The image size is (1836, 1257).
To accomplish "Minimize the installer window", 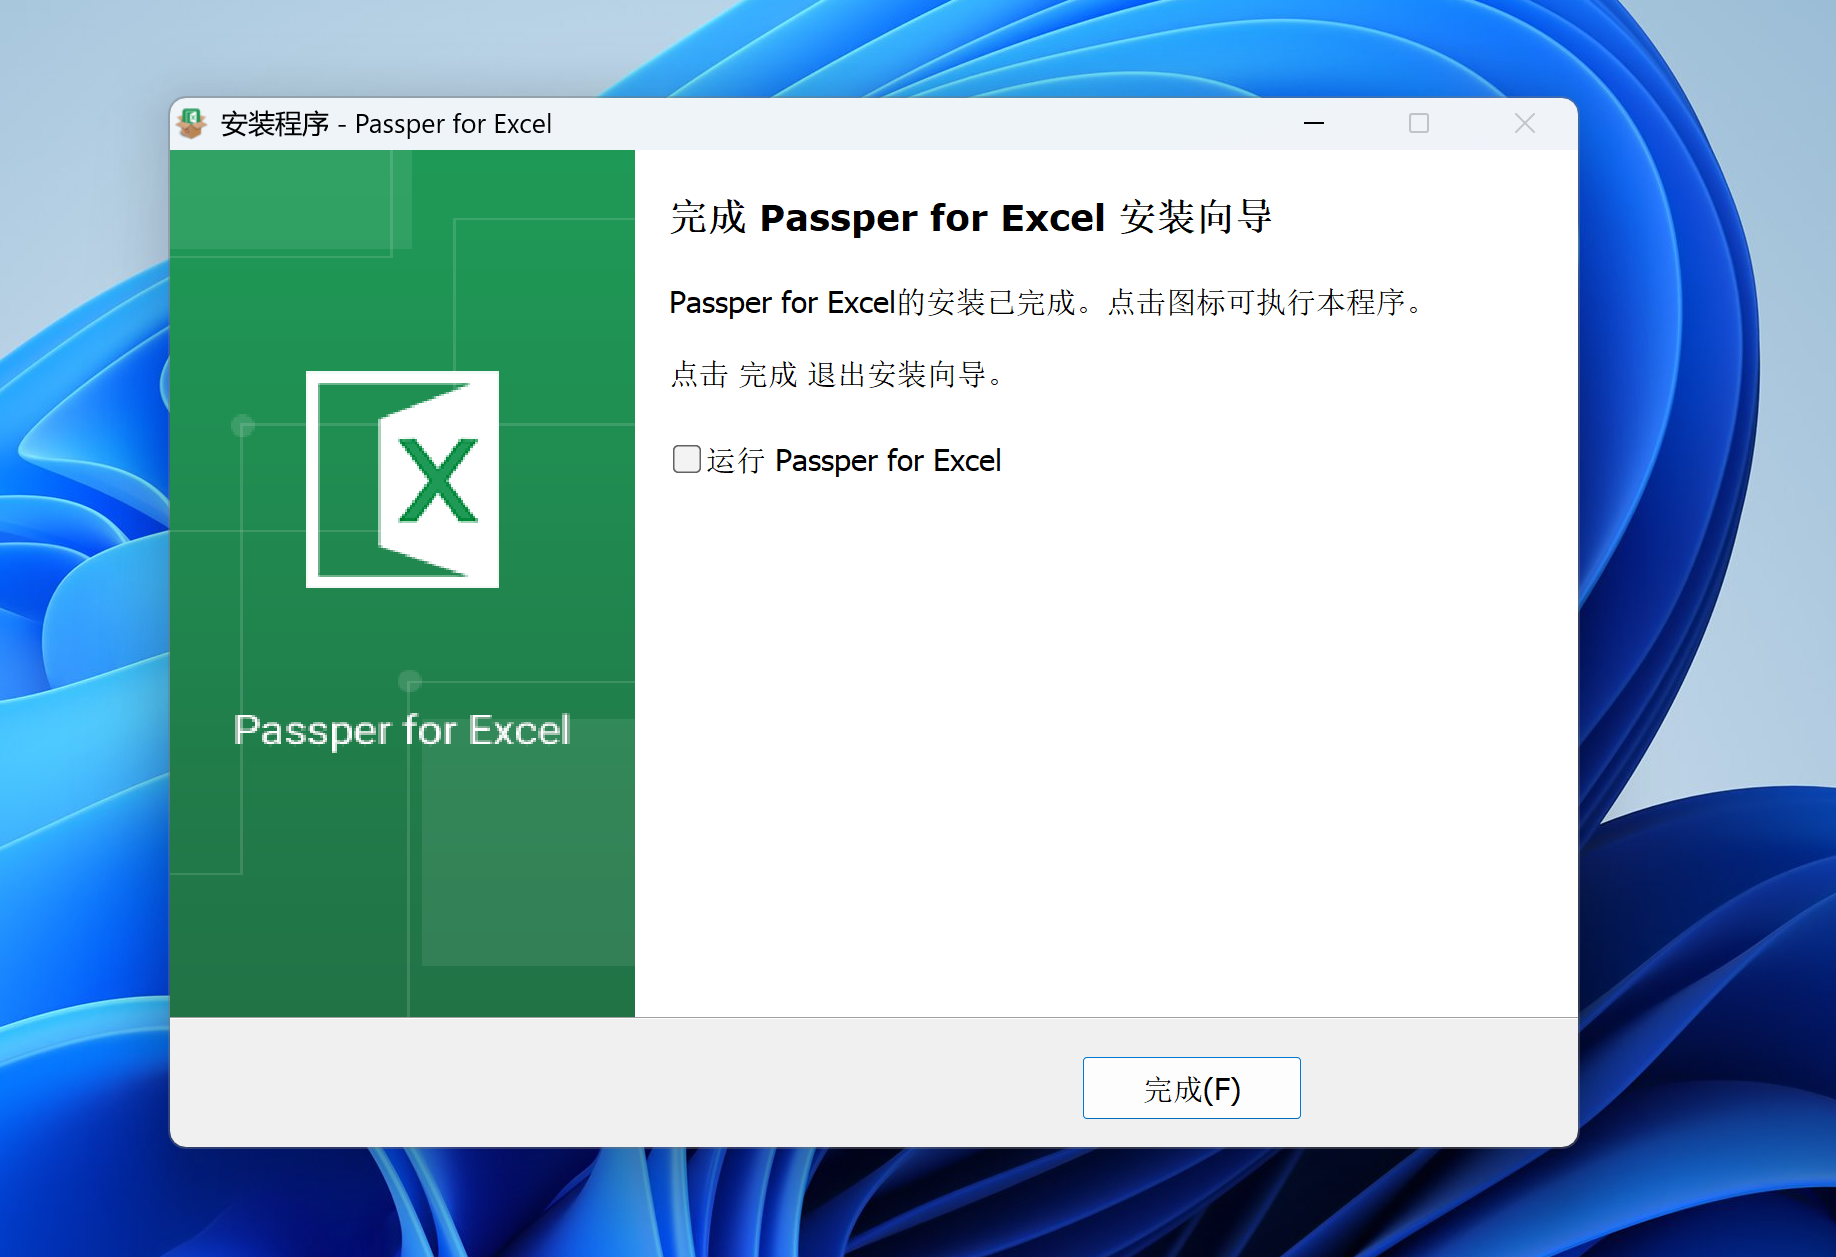I will (1314, 123).
